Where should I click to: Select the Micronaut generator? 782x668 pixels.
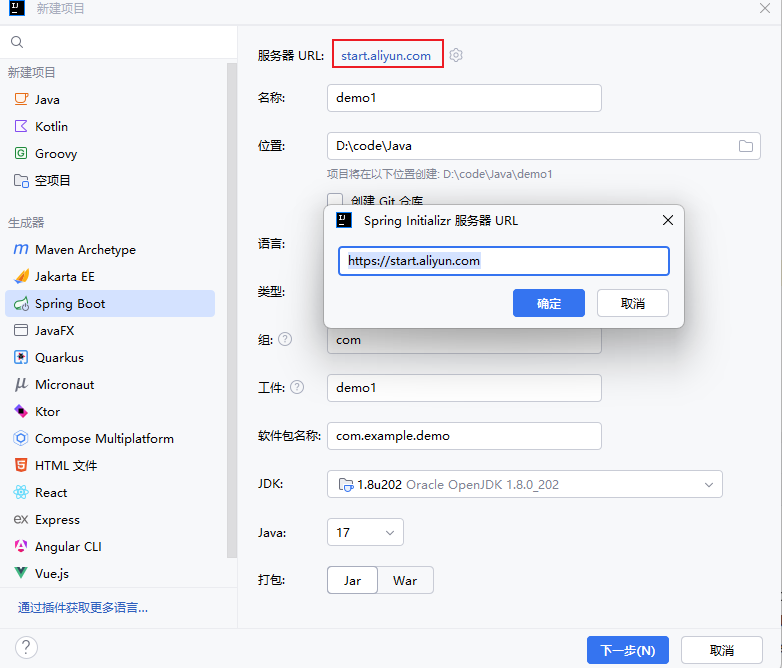coord(110,384)
